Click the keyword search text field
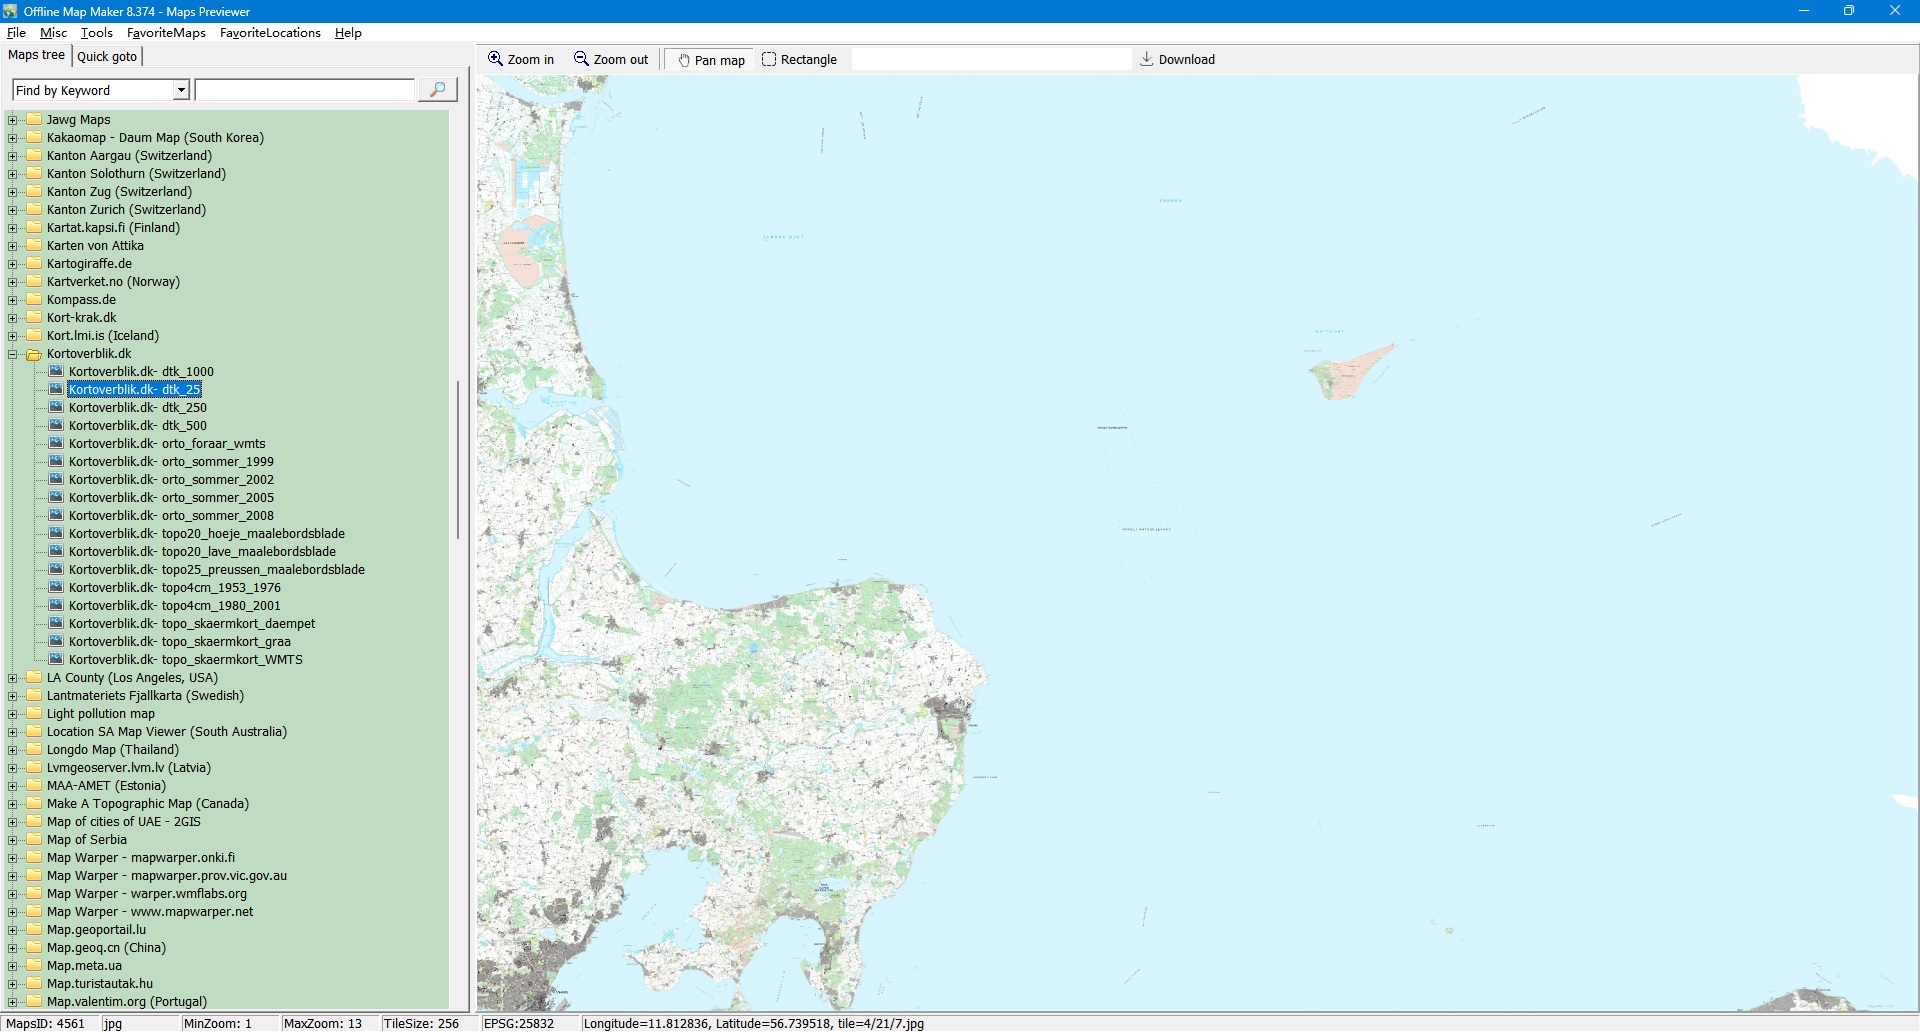 [x=305, y=91]
